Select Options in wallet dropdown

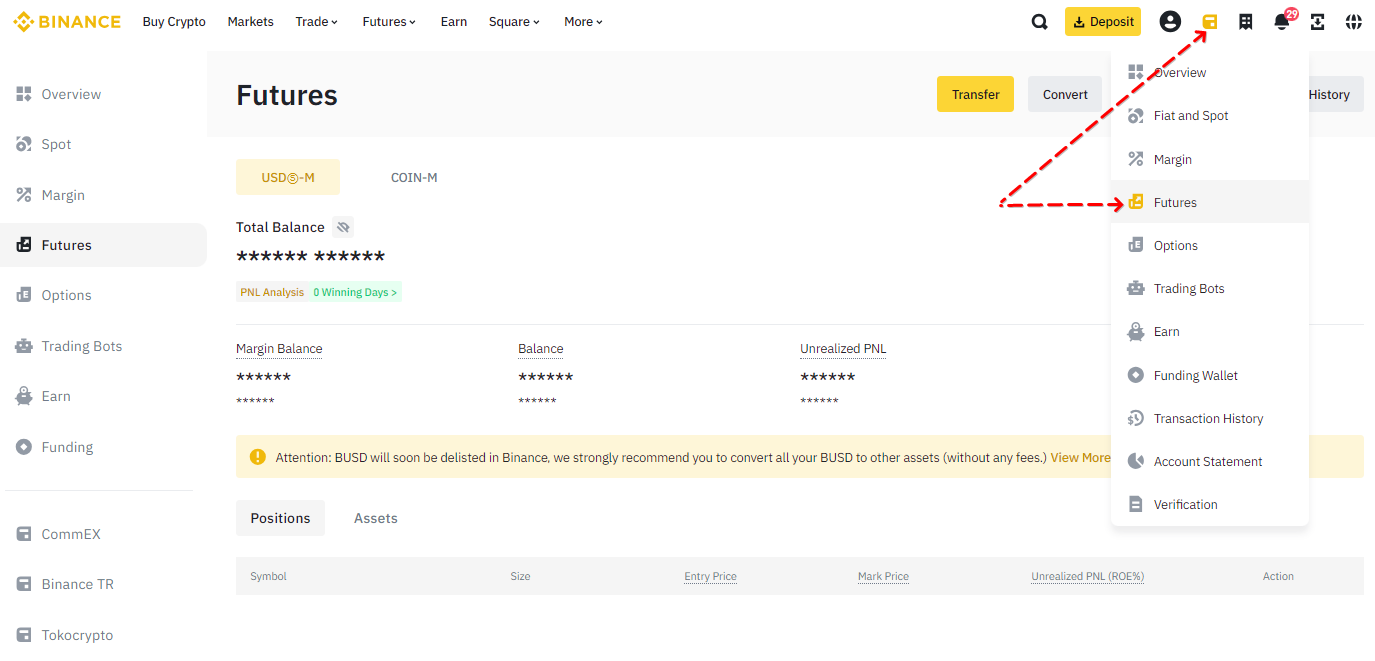click(x=1210, y=245)
